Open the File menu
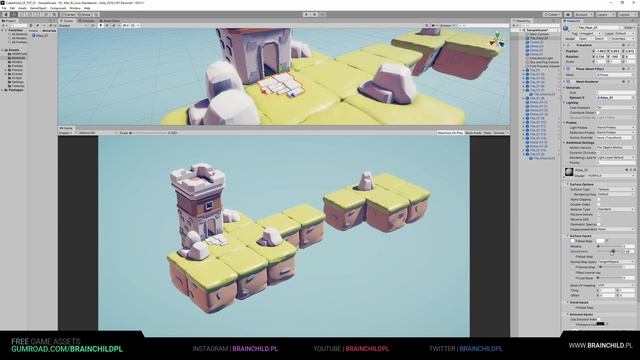This screenshot has height=360, width=640. pos(4,8)
